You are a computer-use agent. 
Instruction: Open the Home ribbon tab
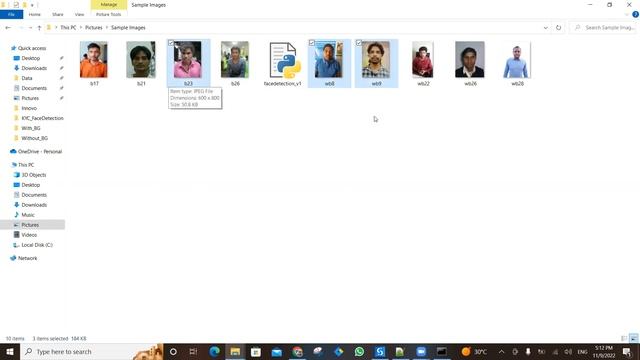[x=35, y=14]
